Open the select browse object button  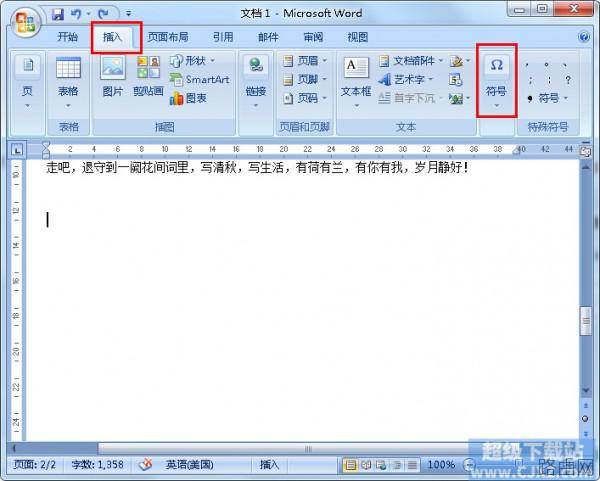(585, 419)
